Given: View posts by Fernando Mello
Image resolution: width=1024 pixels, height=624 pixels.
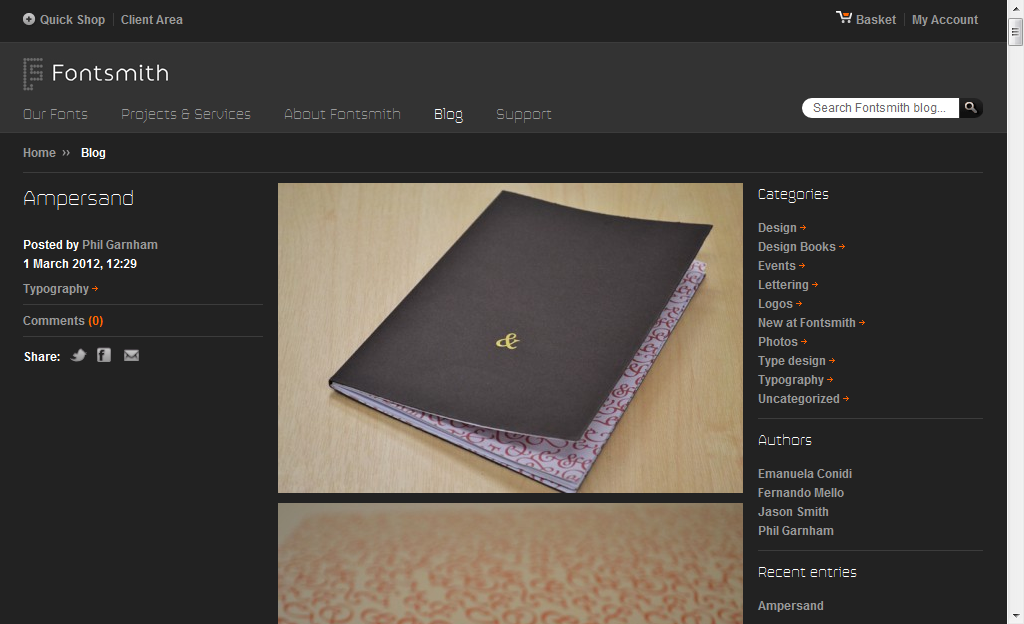Looking at the screenshot, I should (801, 493).
